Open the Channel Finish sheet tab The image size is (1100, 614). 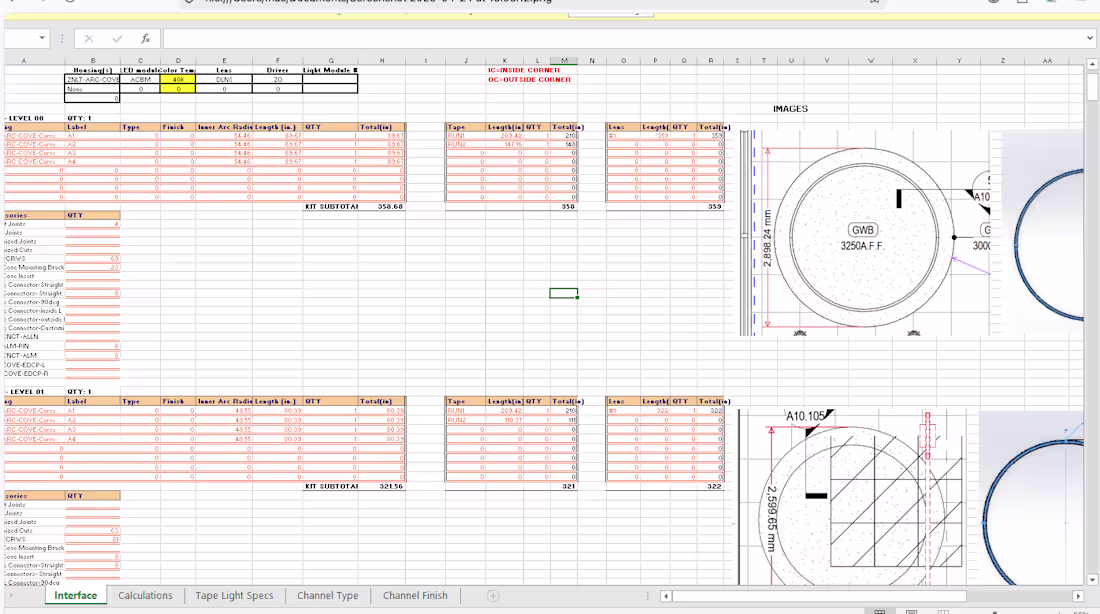pos(415,595)
